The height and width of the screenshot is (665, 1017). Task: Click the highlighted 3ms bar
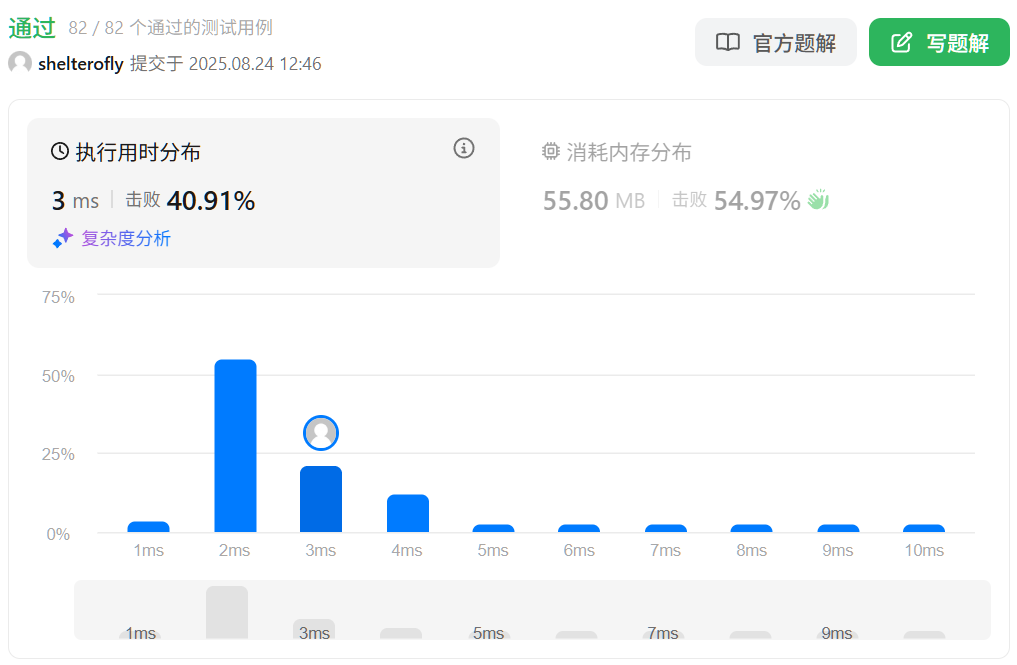(321, 499)
